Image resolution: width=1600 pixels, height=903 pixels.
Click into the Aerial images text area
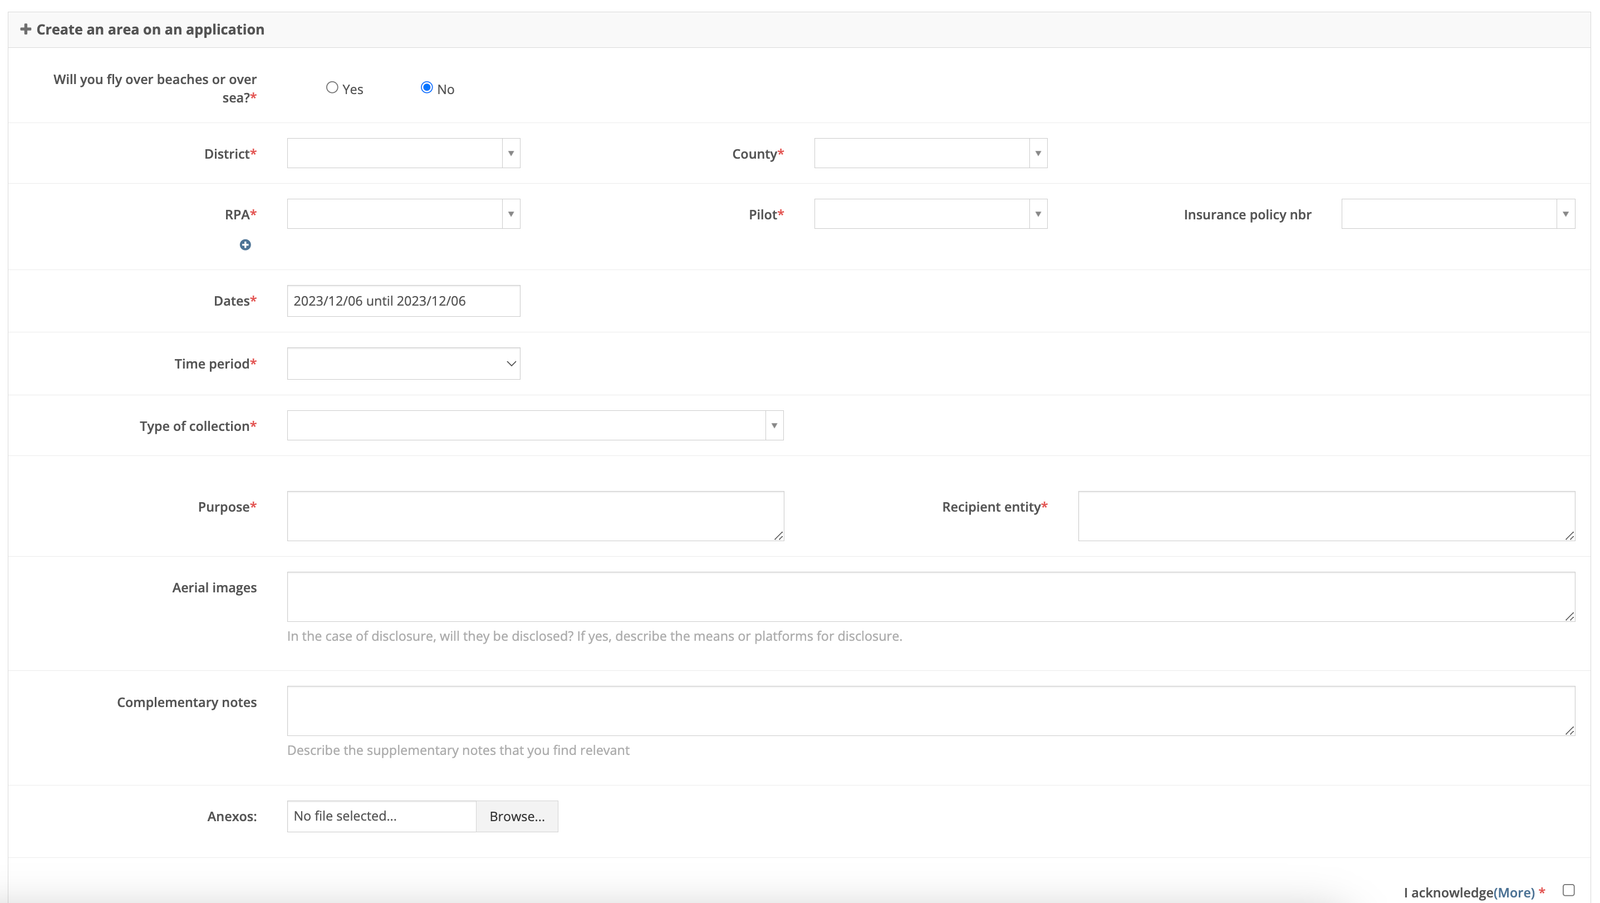[931, 597]
